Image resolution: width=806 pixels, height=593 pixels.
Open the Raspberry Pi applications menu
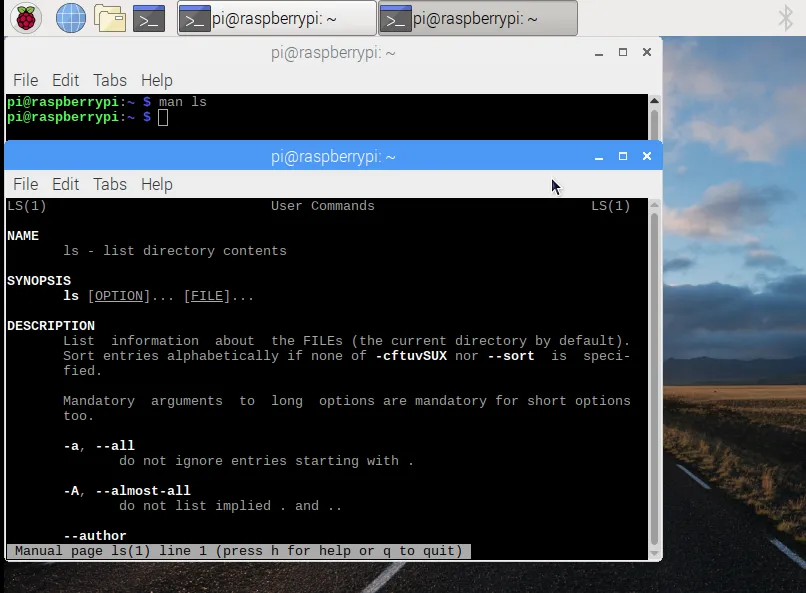pyautogui.click(x=25, y=17)
